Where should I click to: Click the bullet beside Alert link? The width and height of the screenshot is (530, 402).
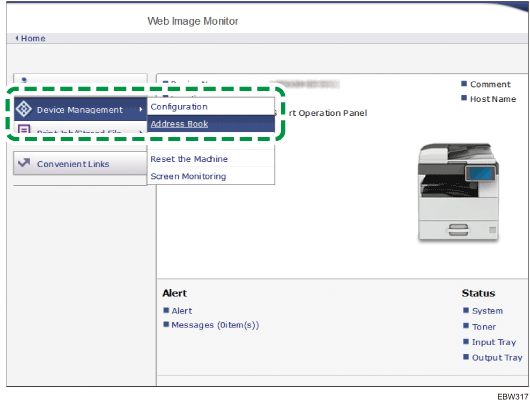click(x=166, y=310)
